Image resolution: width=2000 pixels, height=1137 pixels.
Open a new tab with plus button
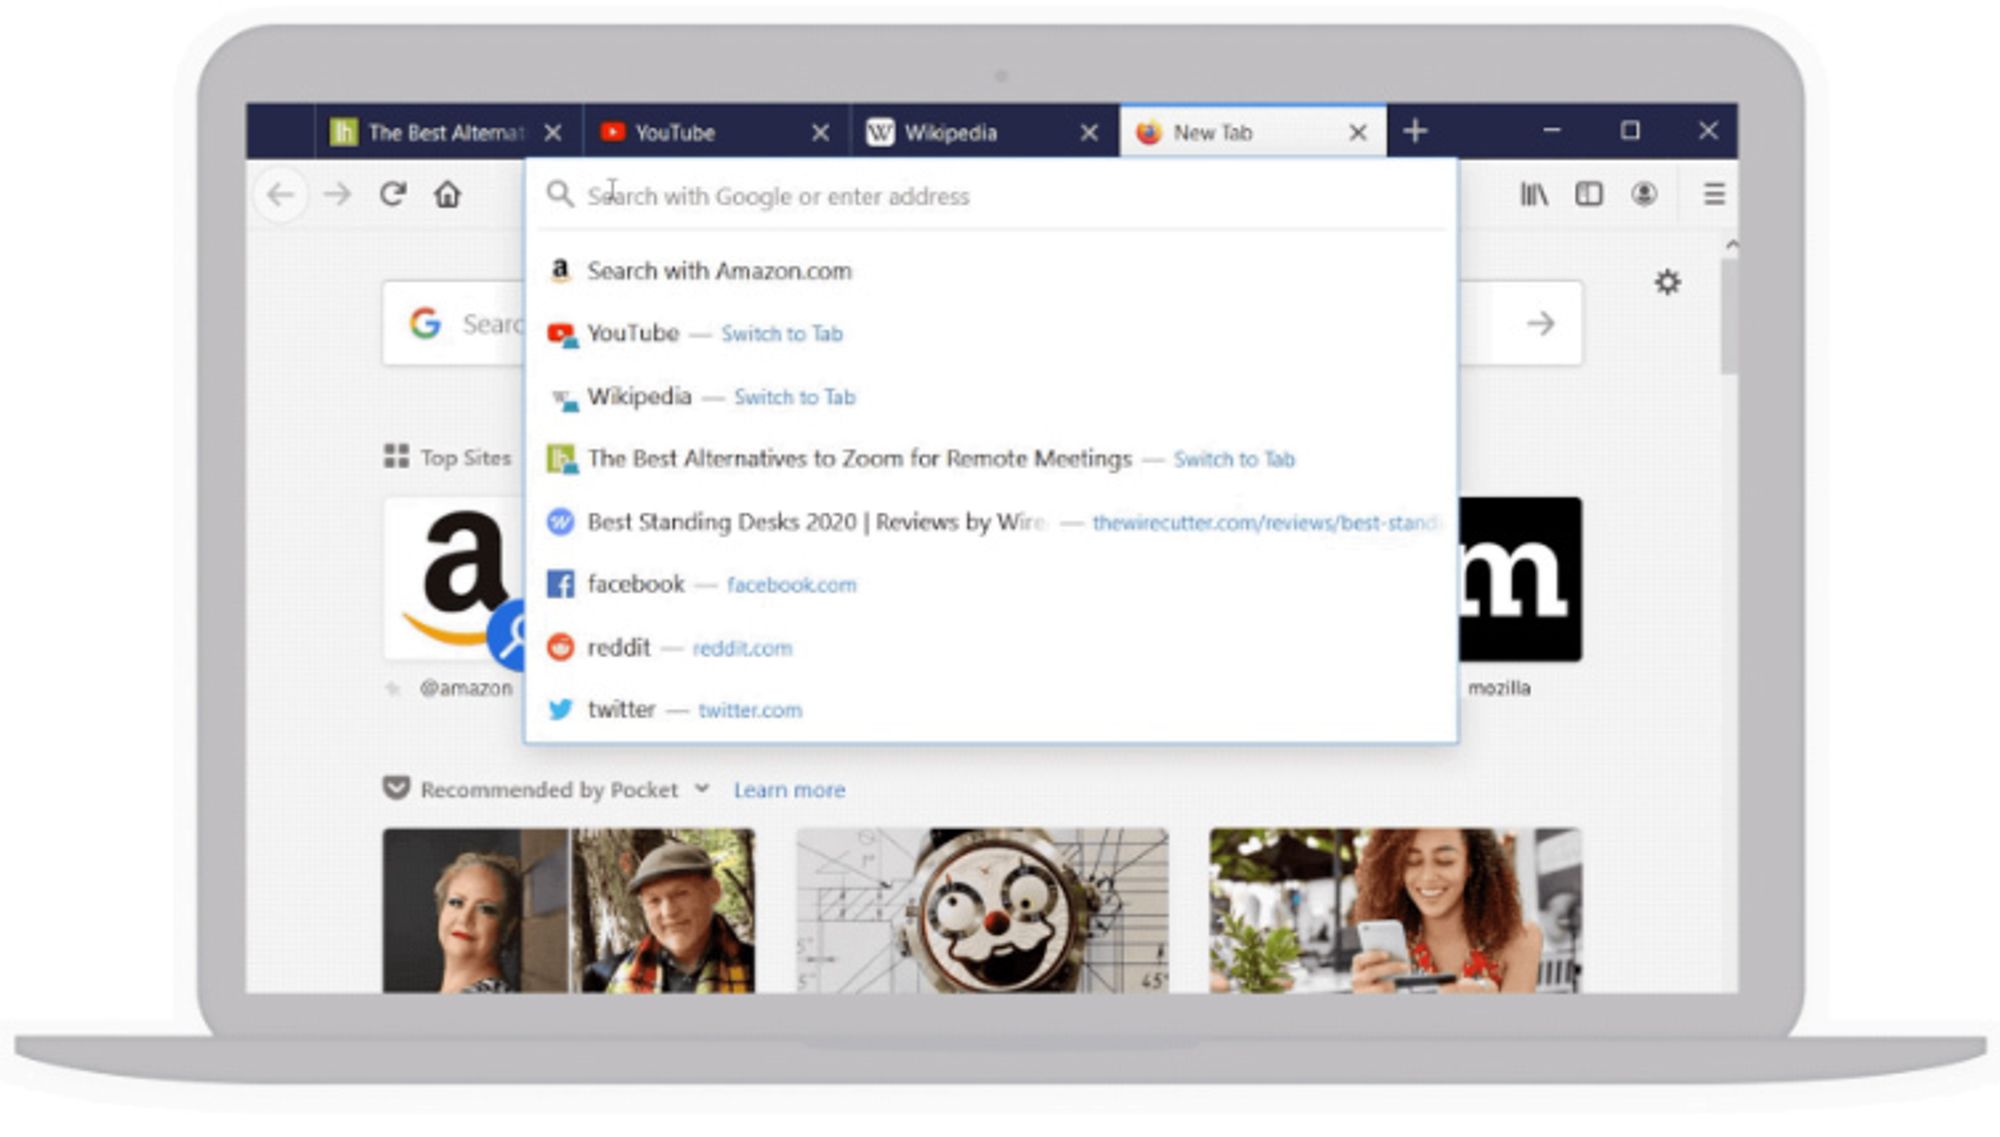tap(1415, 131)
